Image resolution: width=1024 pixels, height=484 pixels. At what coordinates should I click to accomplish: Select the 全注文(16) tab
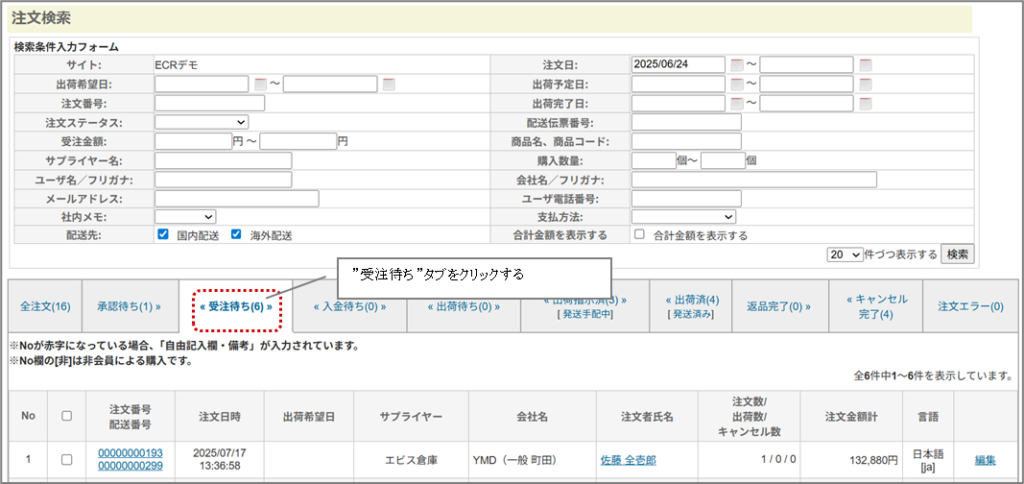click(45, 307)
